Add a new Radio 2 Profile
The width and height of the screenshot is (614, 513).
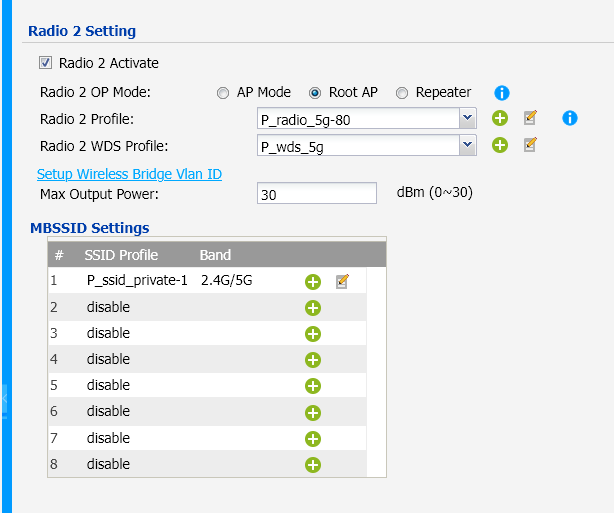pos(500,118)
